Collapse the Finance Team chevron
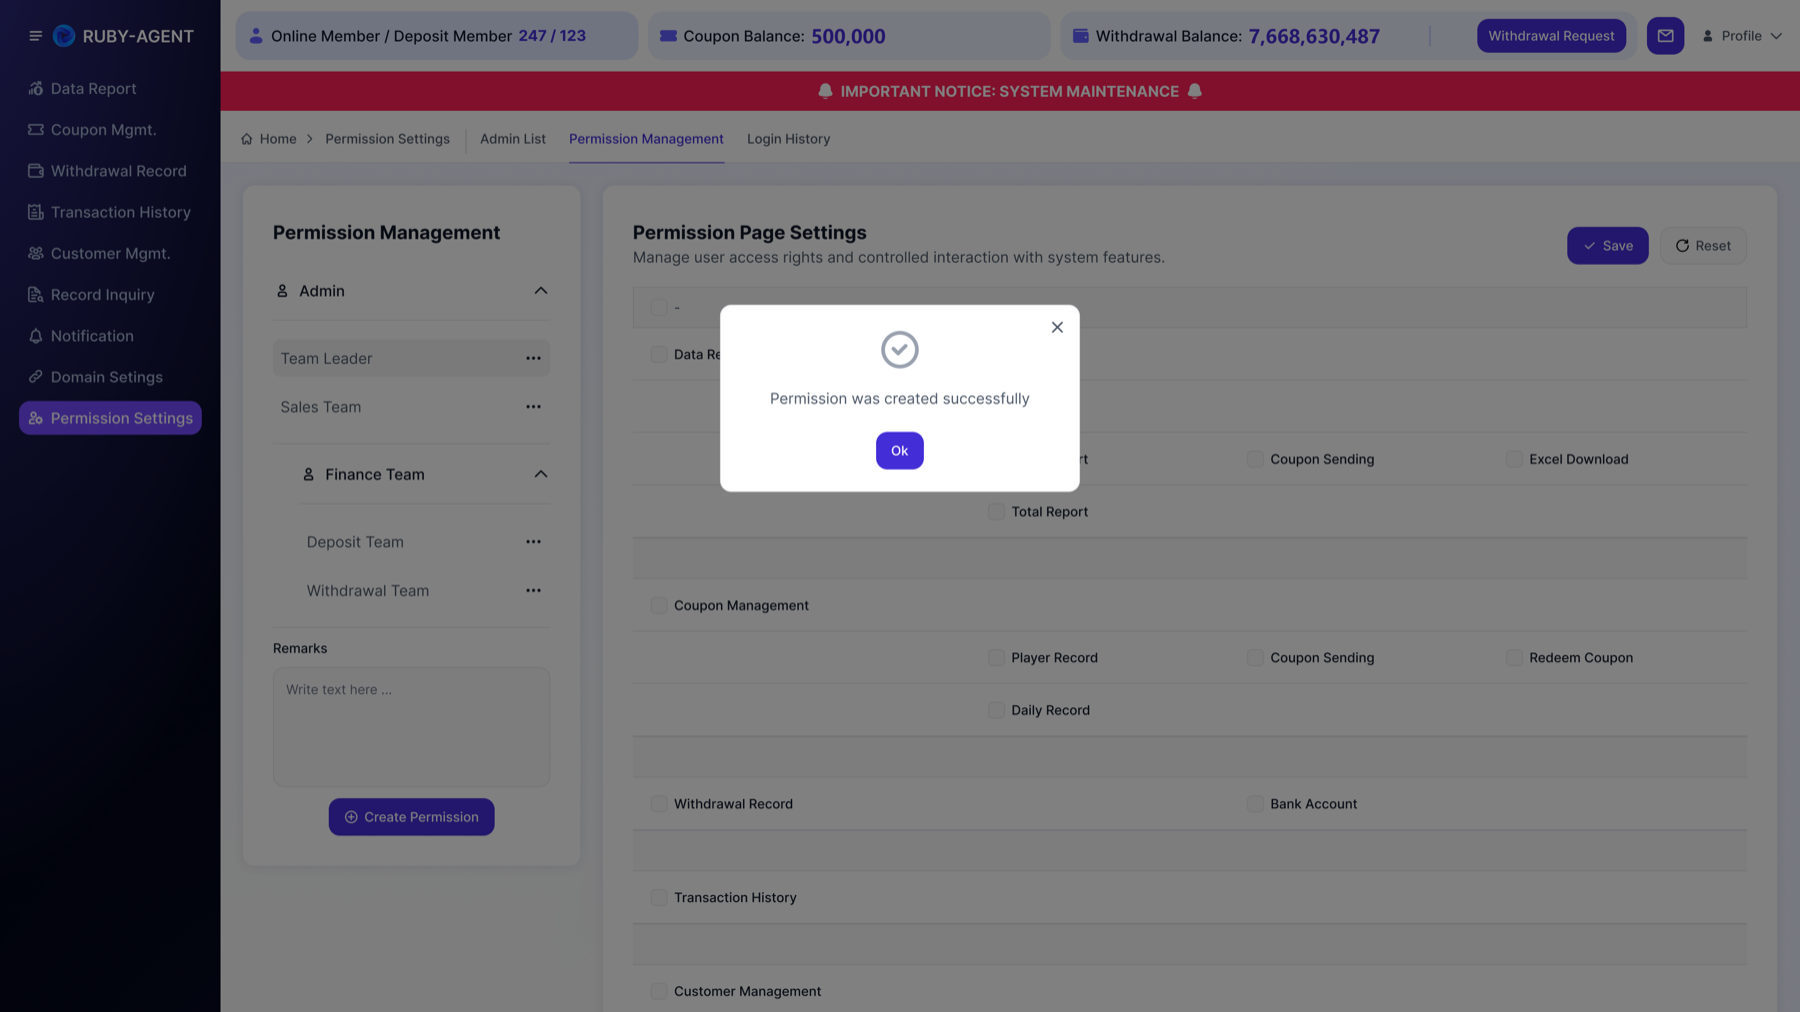1800x1012 pixels. point(541,474)
